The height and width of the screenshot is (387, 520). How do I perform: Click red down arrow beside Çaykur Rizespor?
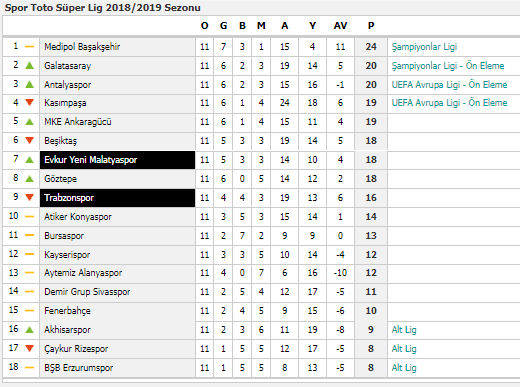click(x=30, y=349)
